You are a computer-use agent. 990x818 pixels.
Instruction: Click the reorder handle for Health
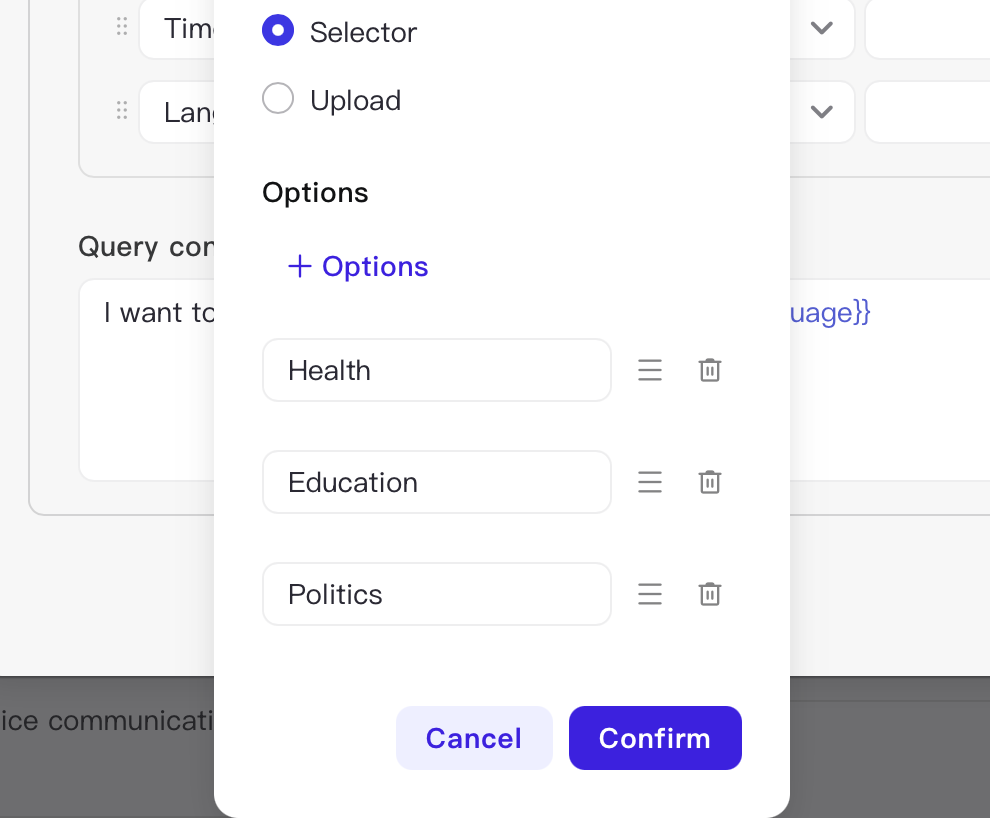coord(650,370)
